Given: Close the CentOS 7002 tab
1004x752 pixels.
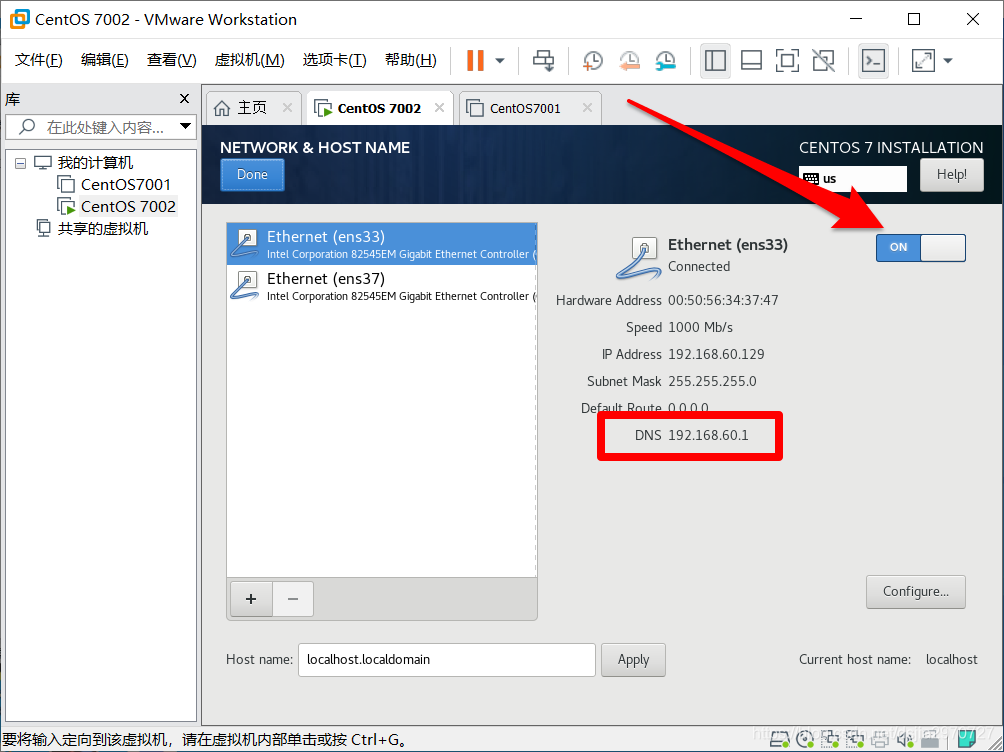Looking at the screenshot, I should (x=439, y=108).
